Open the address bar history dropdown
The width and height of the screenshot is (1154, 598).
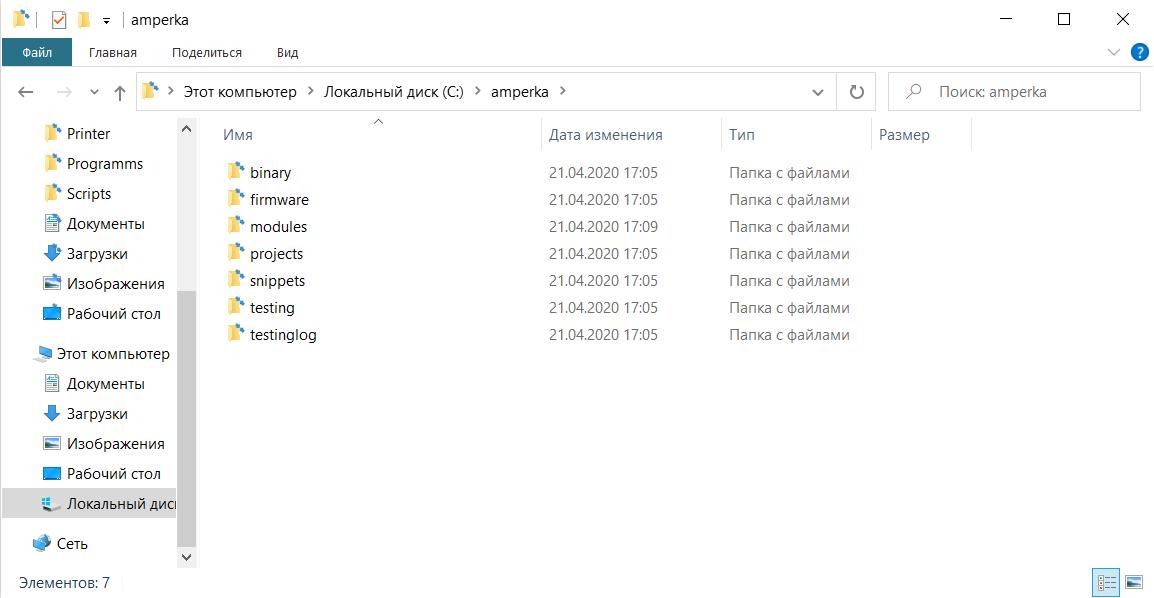(818, 92)
